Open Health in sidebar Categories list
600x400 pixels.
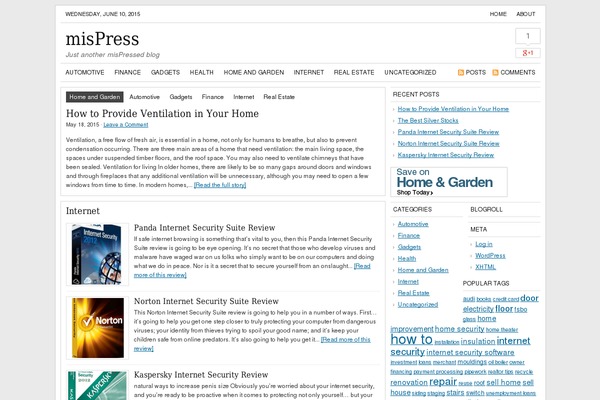[407, 258]
